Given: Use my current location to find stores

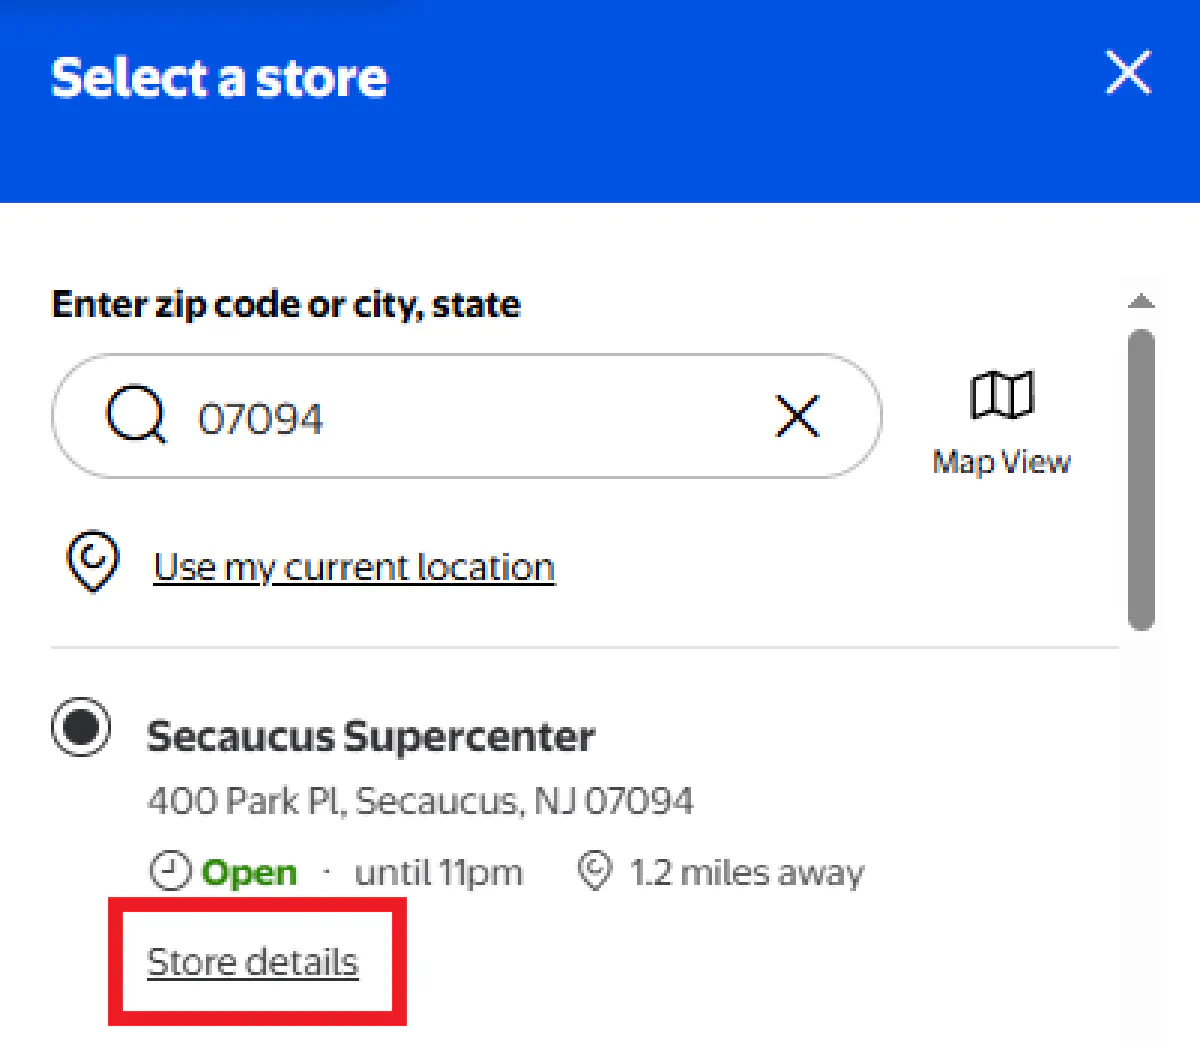Looking at the screenshot, I should coord(353,566).
